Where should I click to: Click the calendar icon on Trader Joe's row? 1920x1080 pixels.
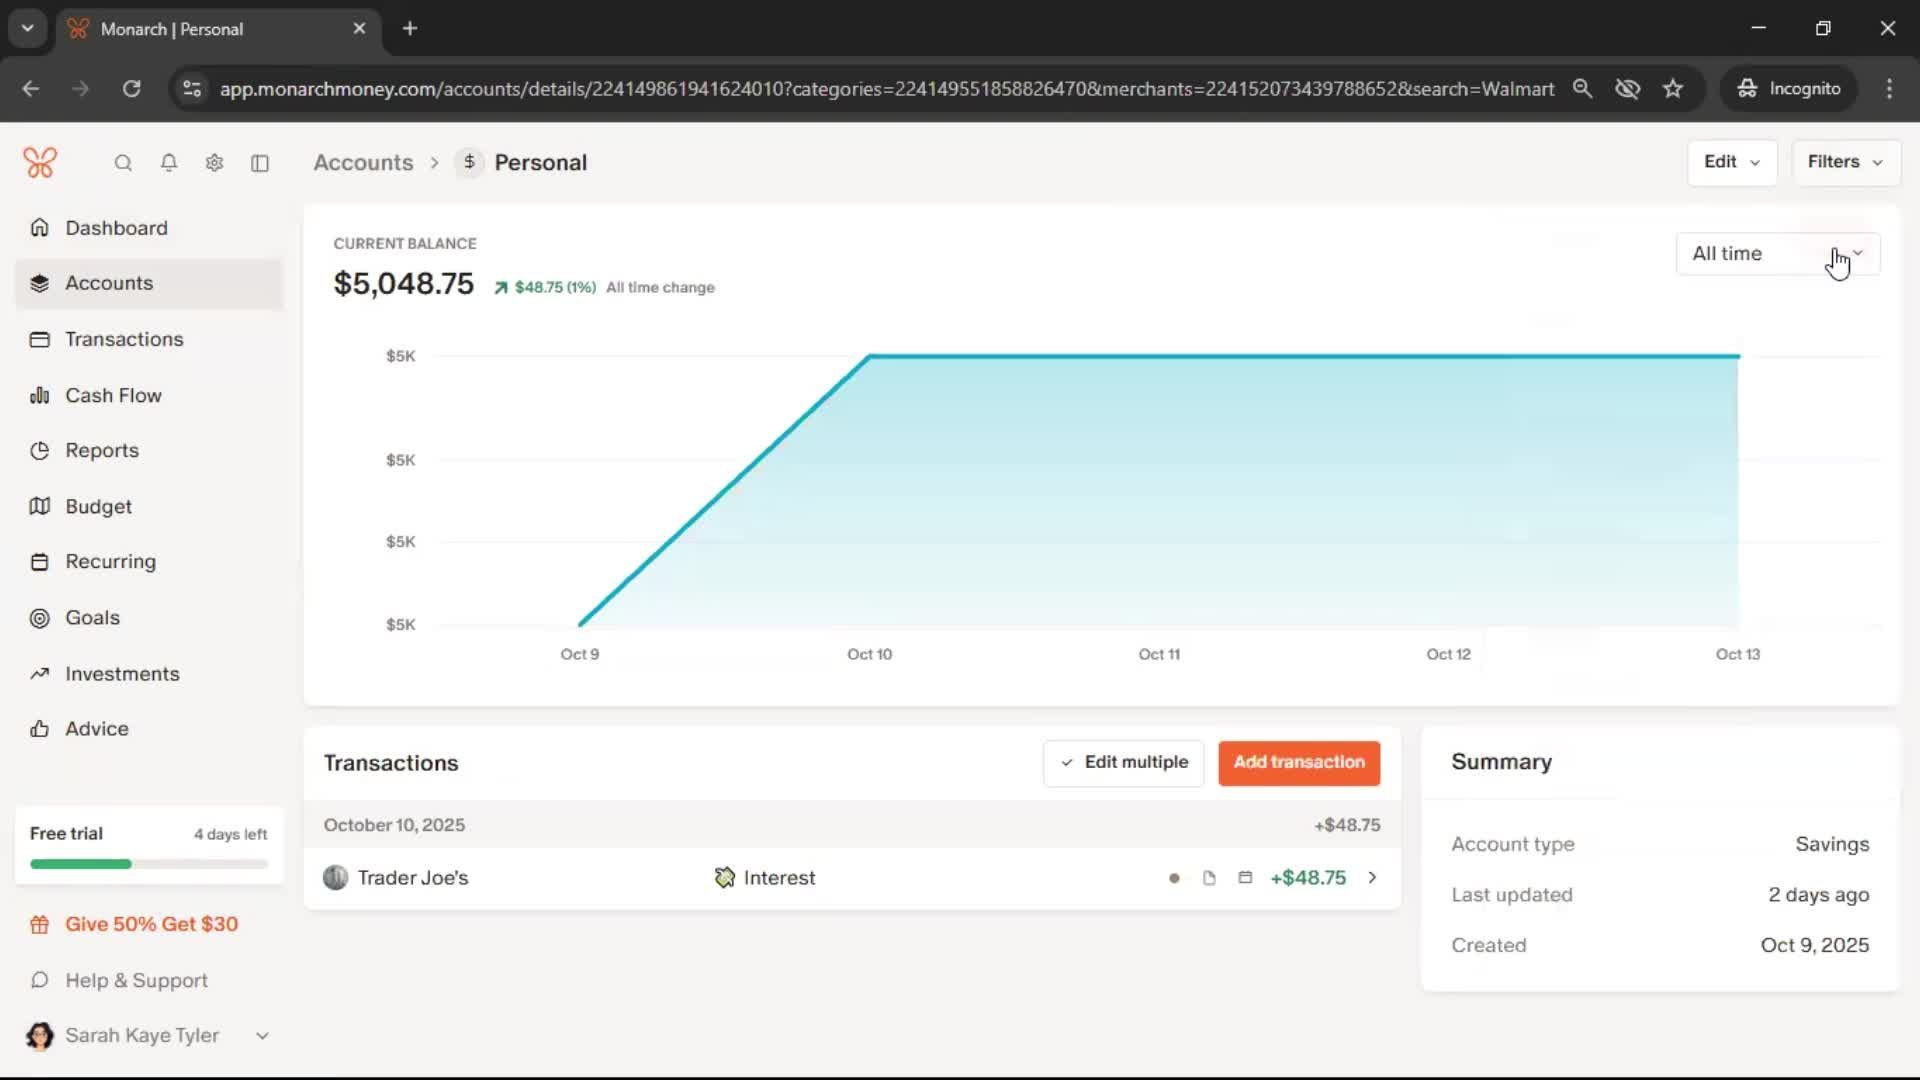(x=1245, y=878)
